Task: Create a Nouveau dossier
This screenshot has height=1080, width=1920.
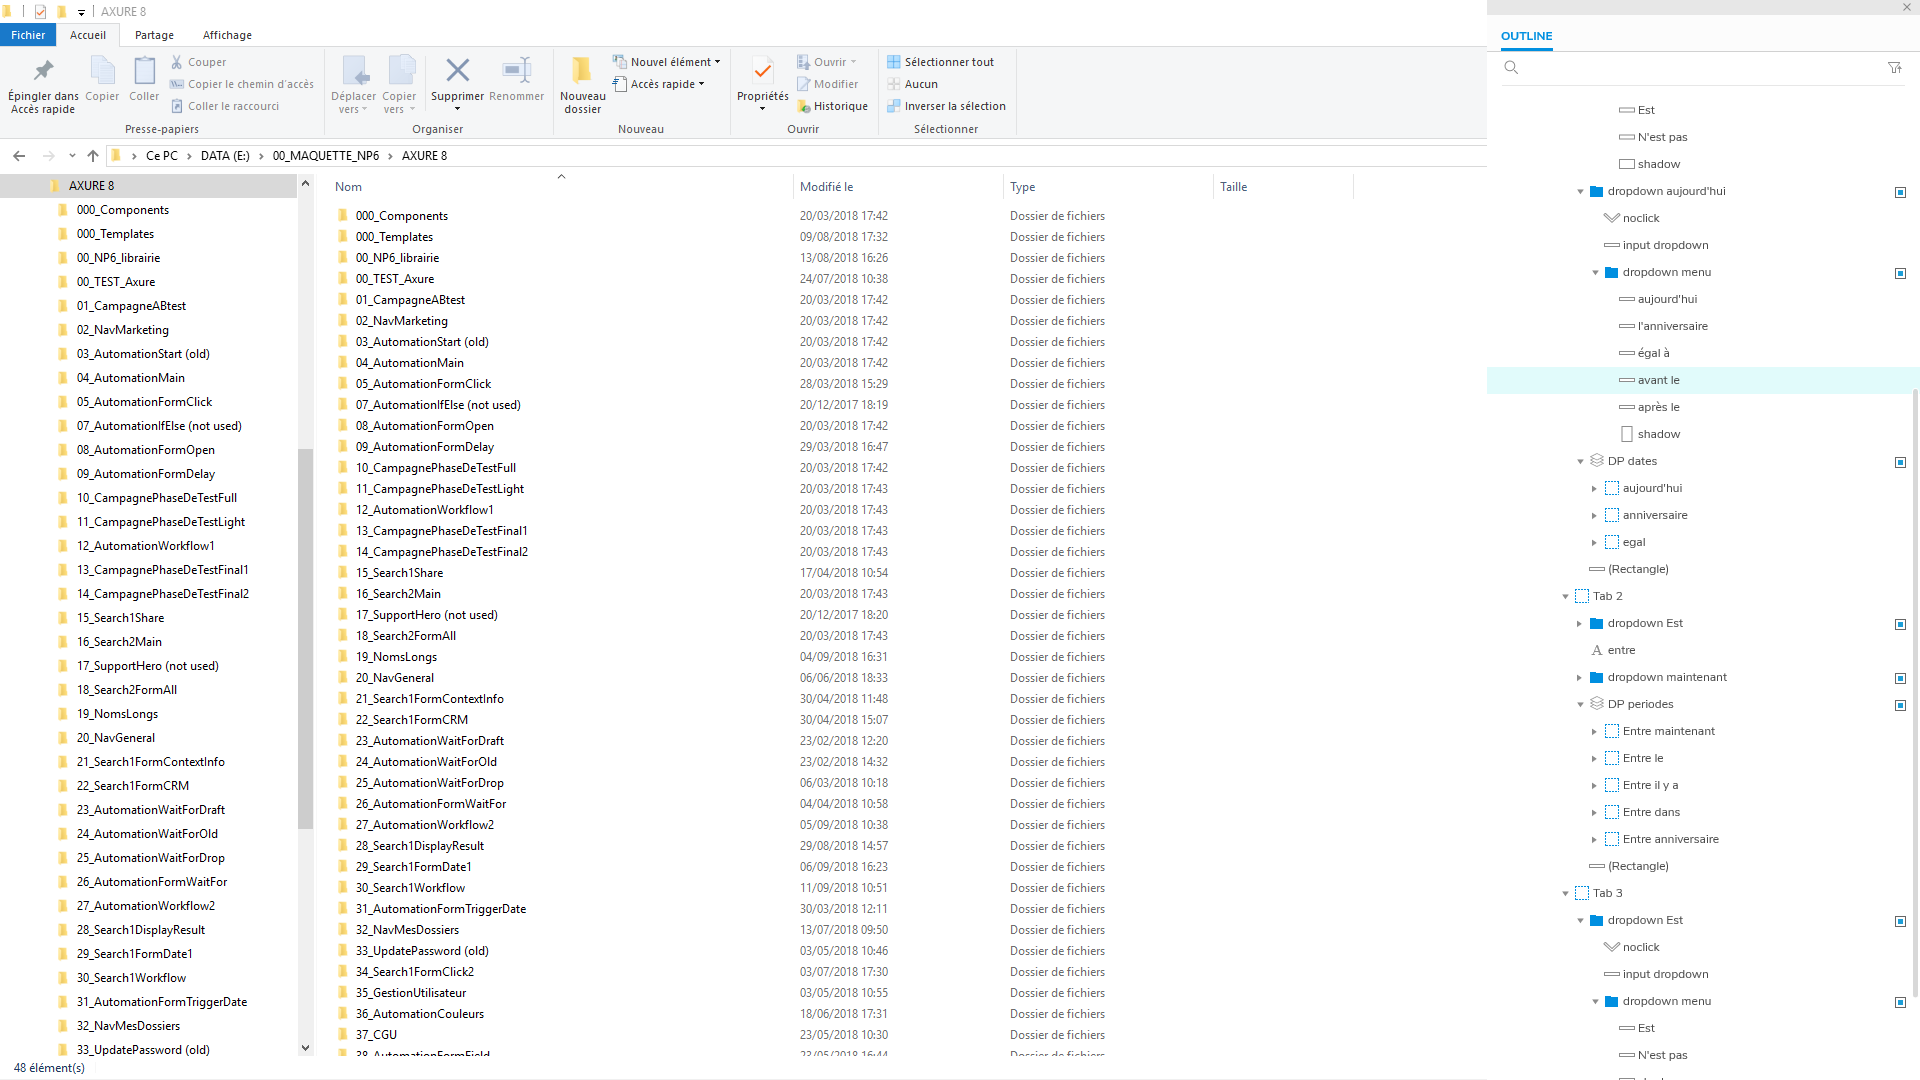Action: point(582,72)
